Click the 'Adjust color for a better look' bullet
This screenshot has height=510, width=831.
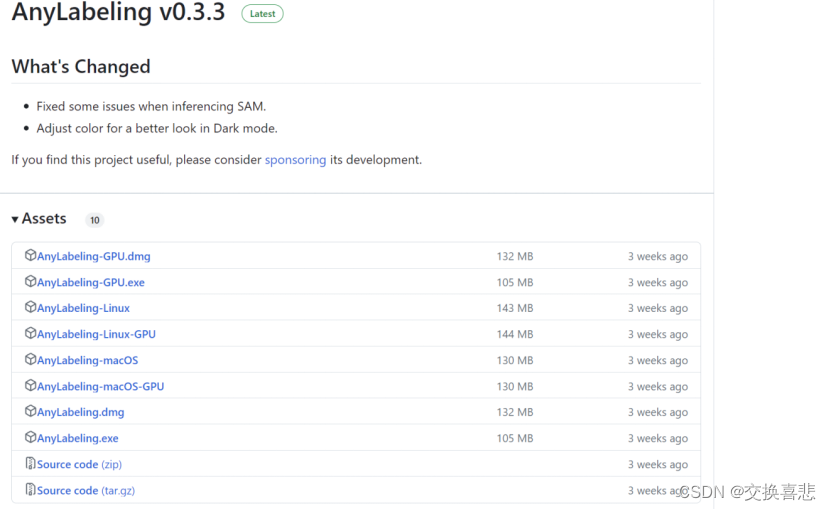[157, 128]
